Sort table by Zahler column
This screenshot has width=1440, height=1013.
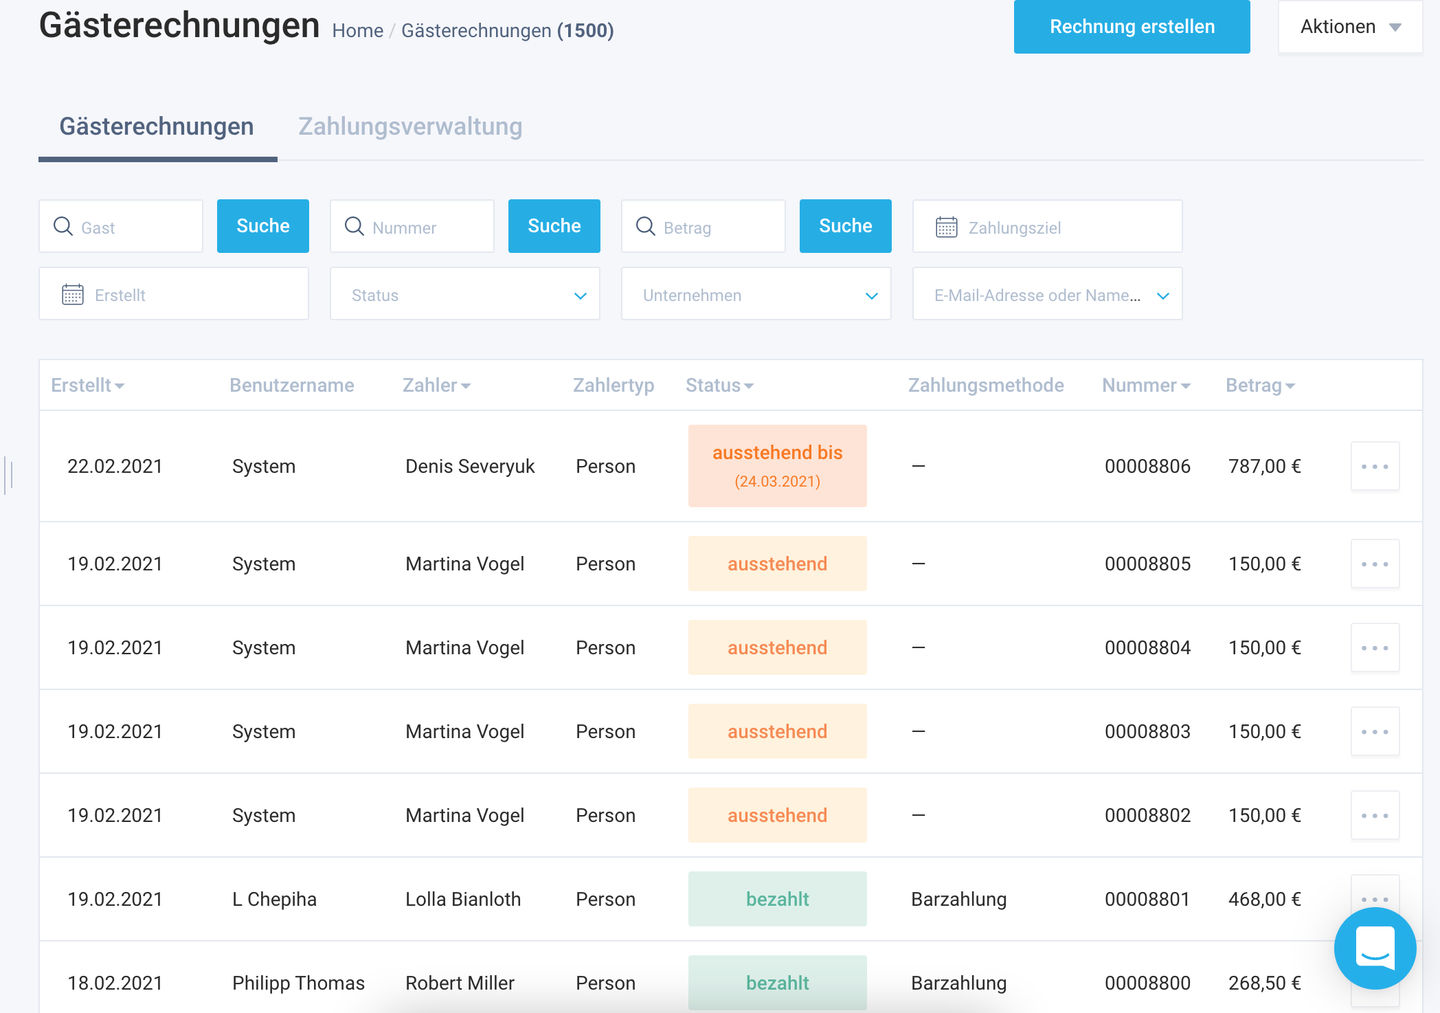click(436, 385)
